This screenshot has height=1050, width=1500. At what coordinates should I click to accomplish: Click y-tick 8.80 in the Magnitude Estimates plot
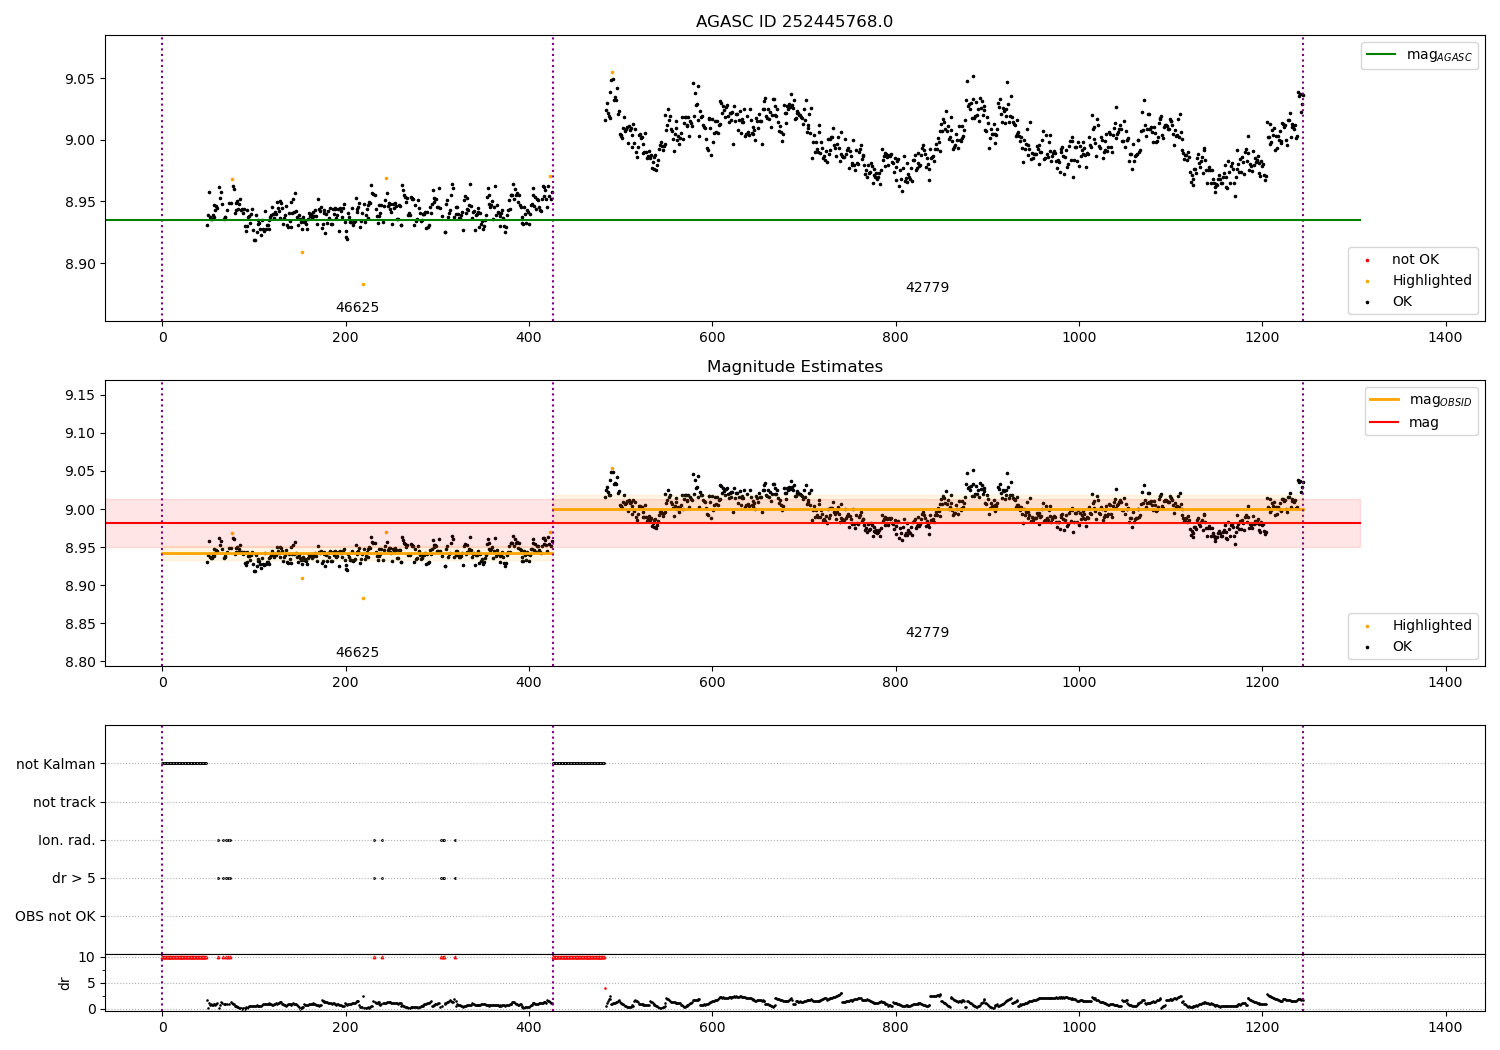pyautogui.click(x=80, y=662)
